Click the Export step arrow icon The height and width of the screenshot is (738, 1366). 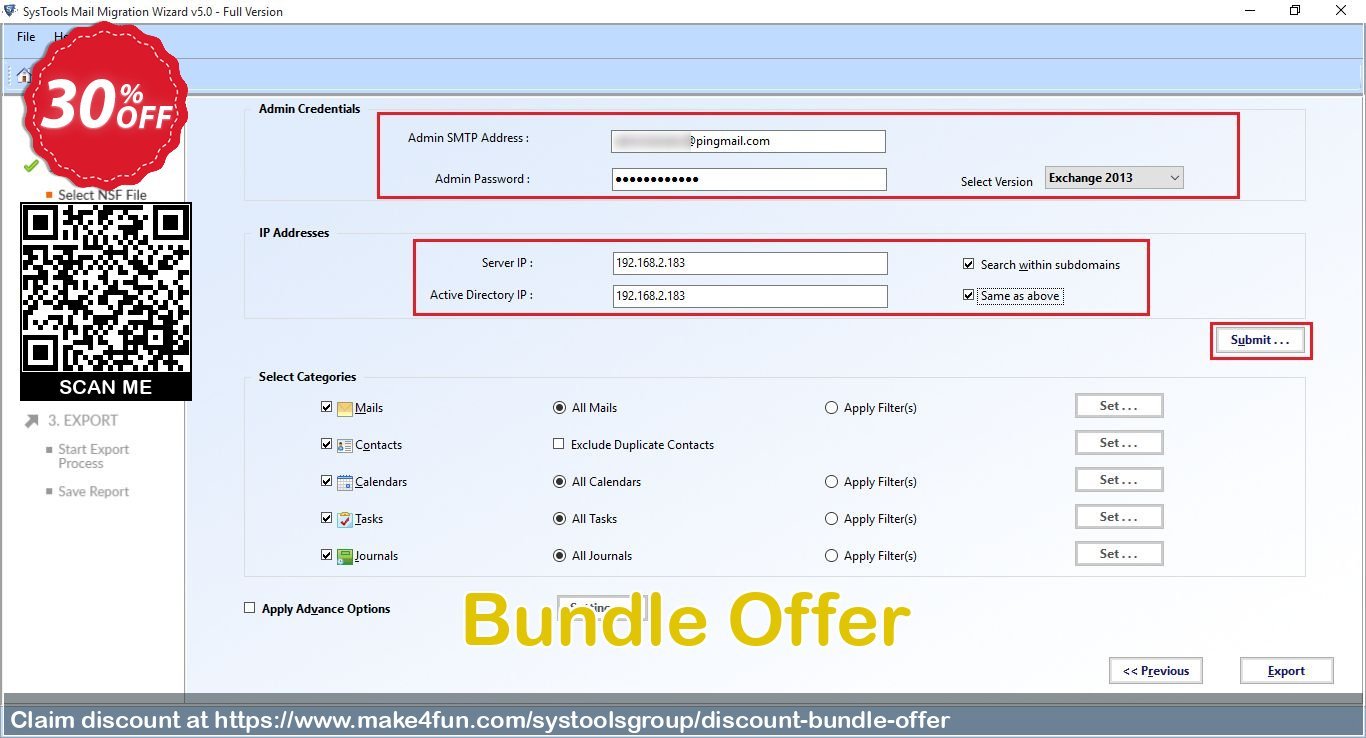coord(32,421)
